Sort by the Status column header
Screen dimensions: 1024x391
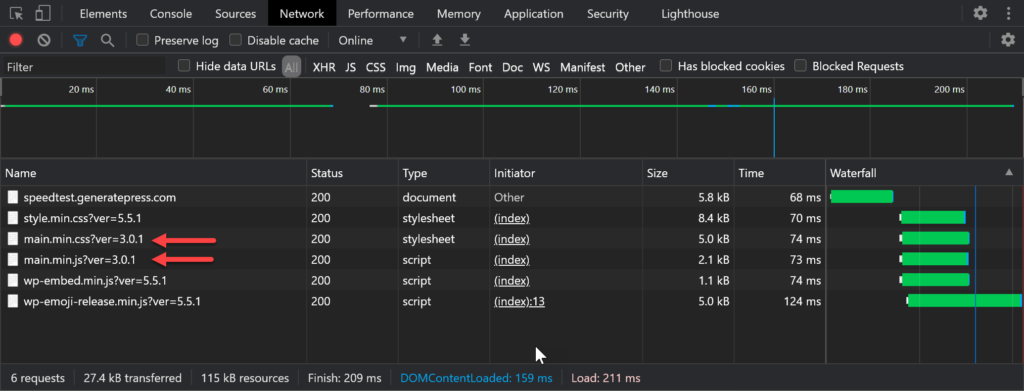click(353, 173)
